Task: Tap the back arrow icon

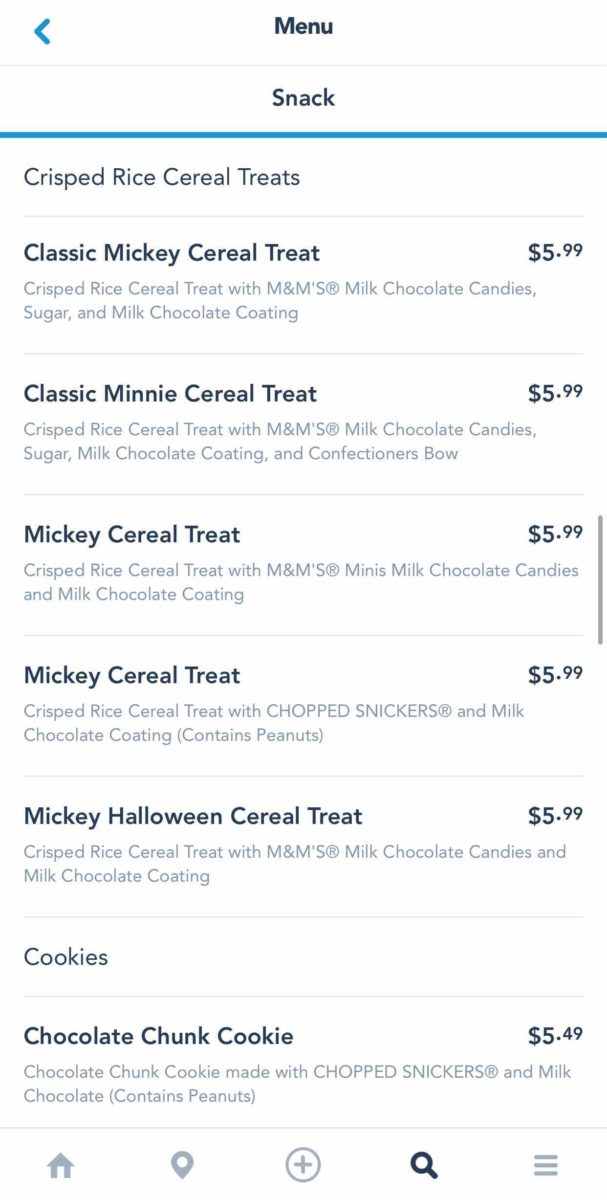Action: [x=42, y=31]
